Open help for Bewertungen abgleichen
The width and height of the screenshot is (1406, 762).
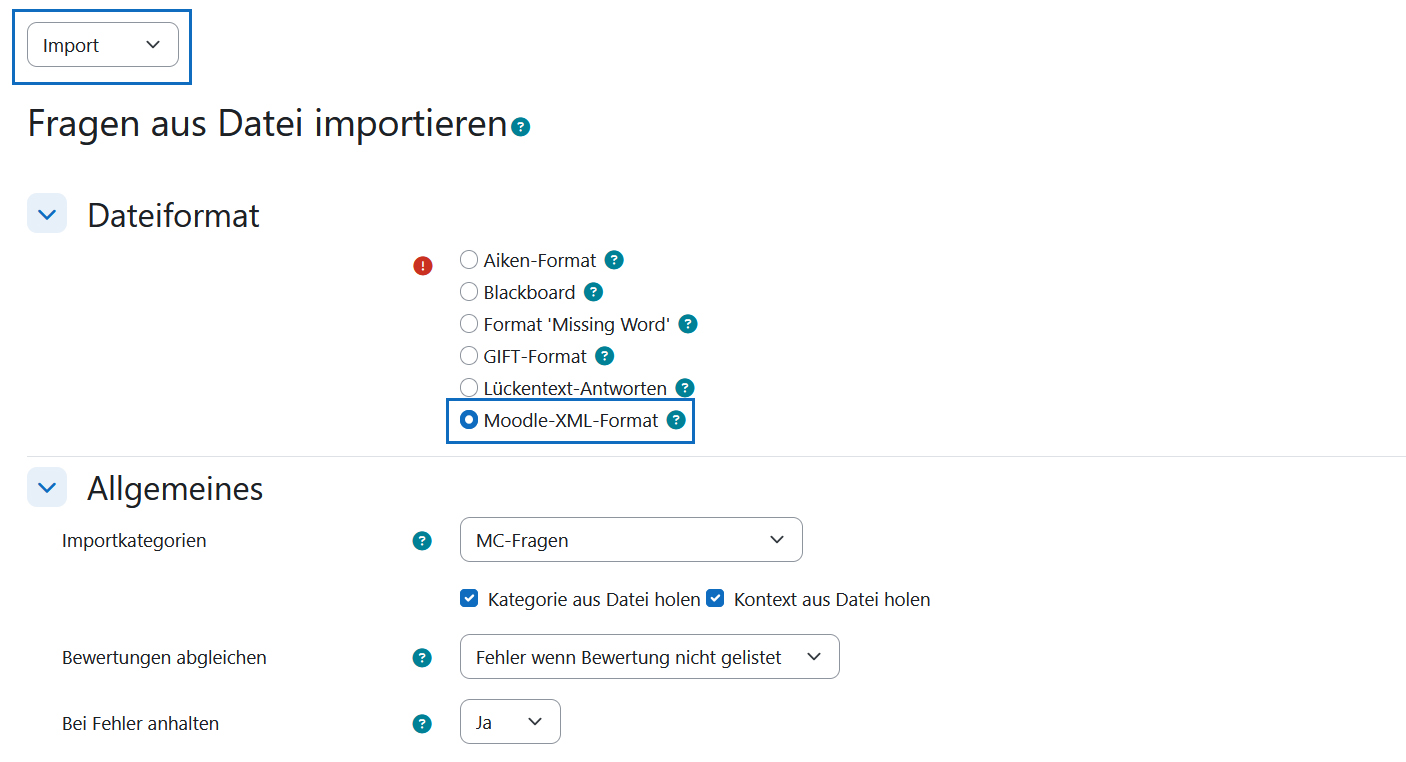[x=422, y=658]
